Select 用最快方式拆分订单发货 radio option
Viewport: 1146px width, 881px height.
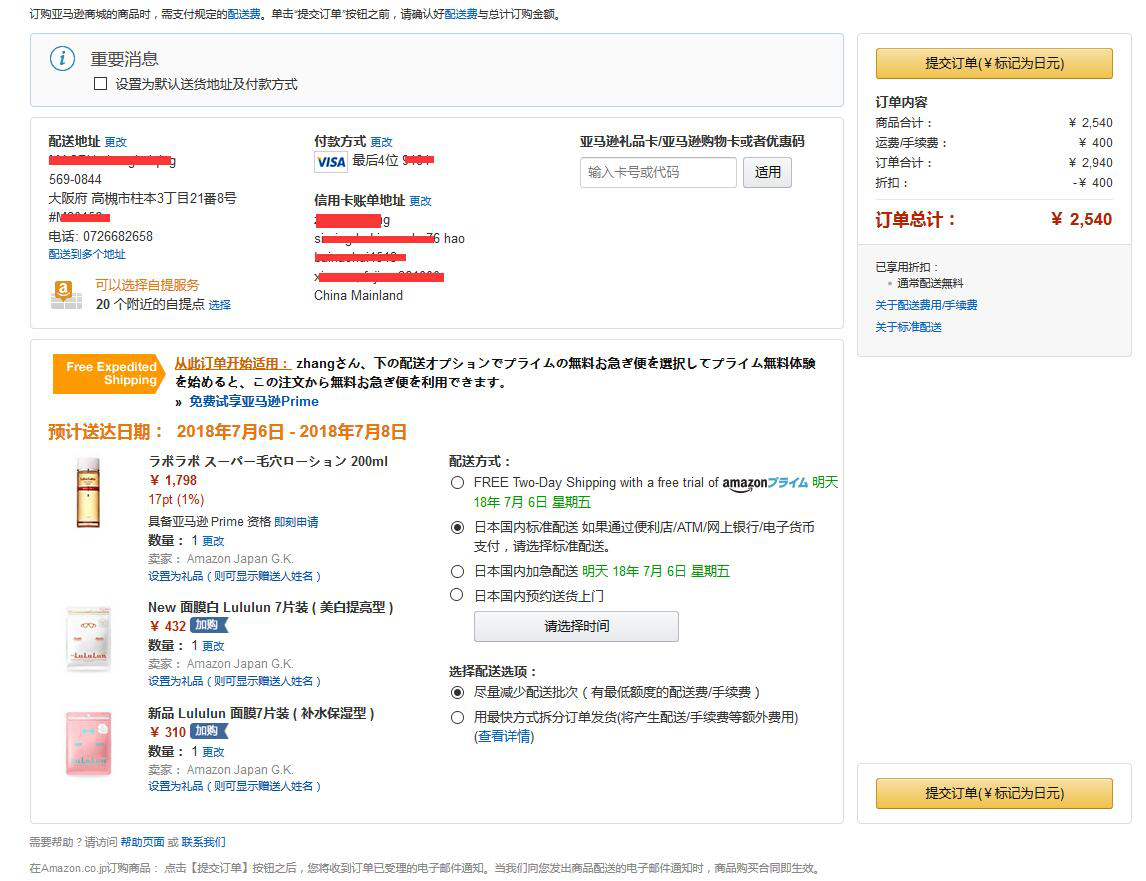pos(458,717)
